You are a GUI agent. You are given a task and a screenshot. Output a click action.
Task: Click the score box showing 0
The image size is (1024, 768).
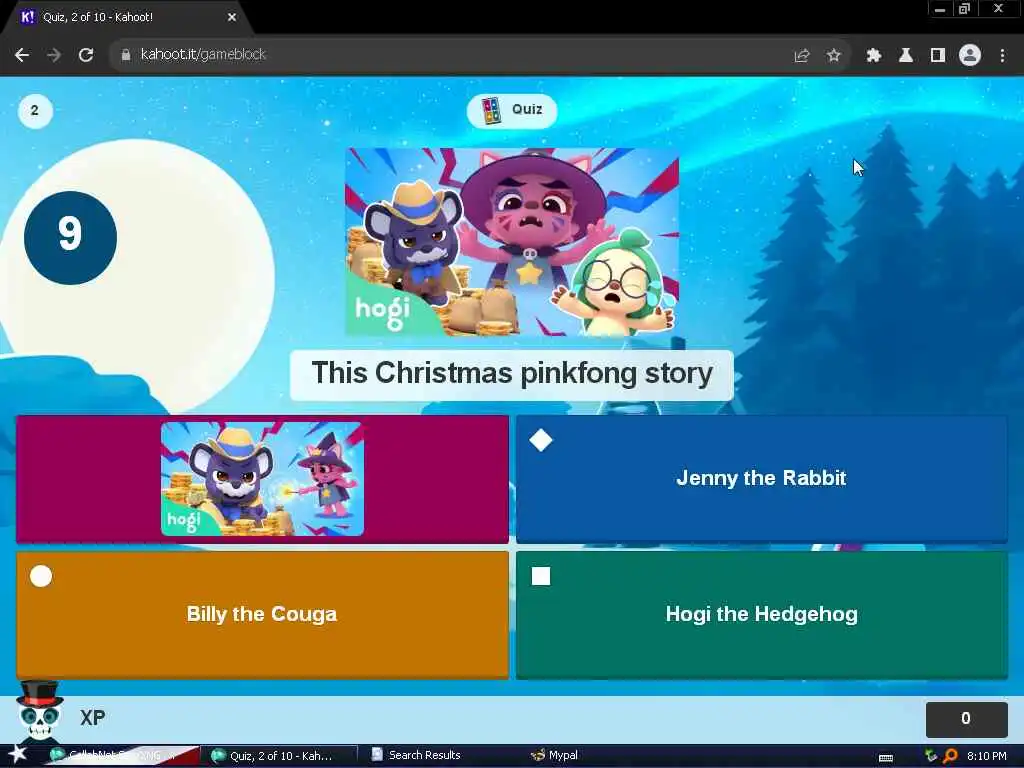pos(966,719)
